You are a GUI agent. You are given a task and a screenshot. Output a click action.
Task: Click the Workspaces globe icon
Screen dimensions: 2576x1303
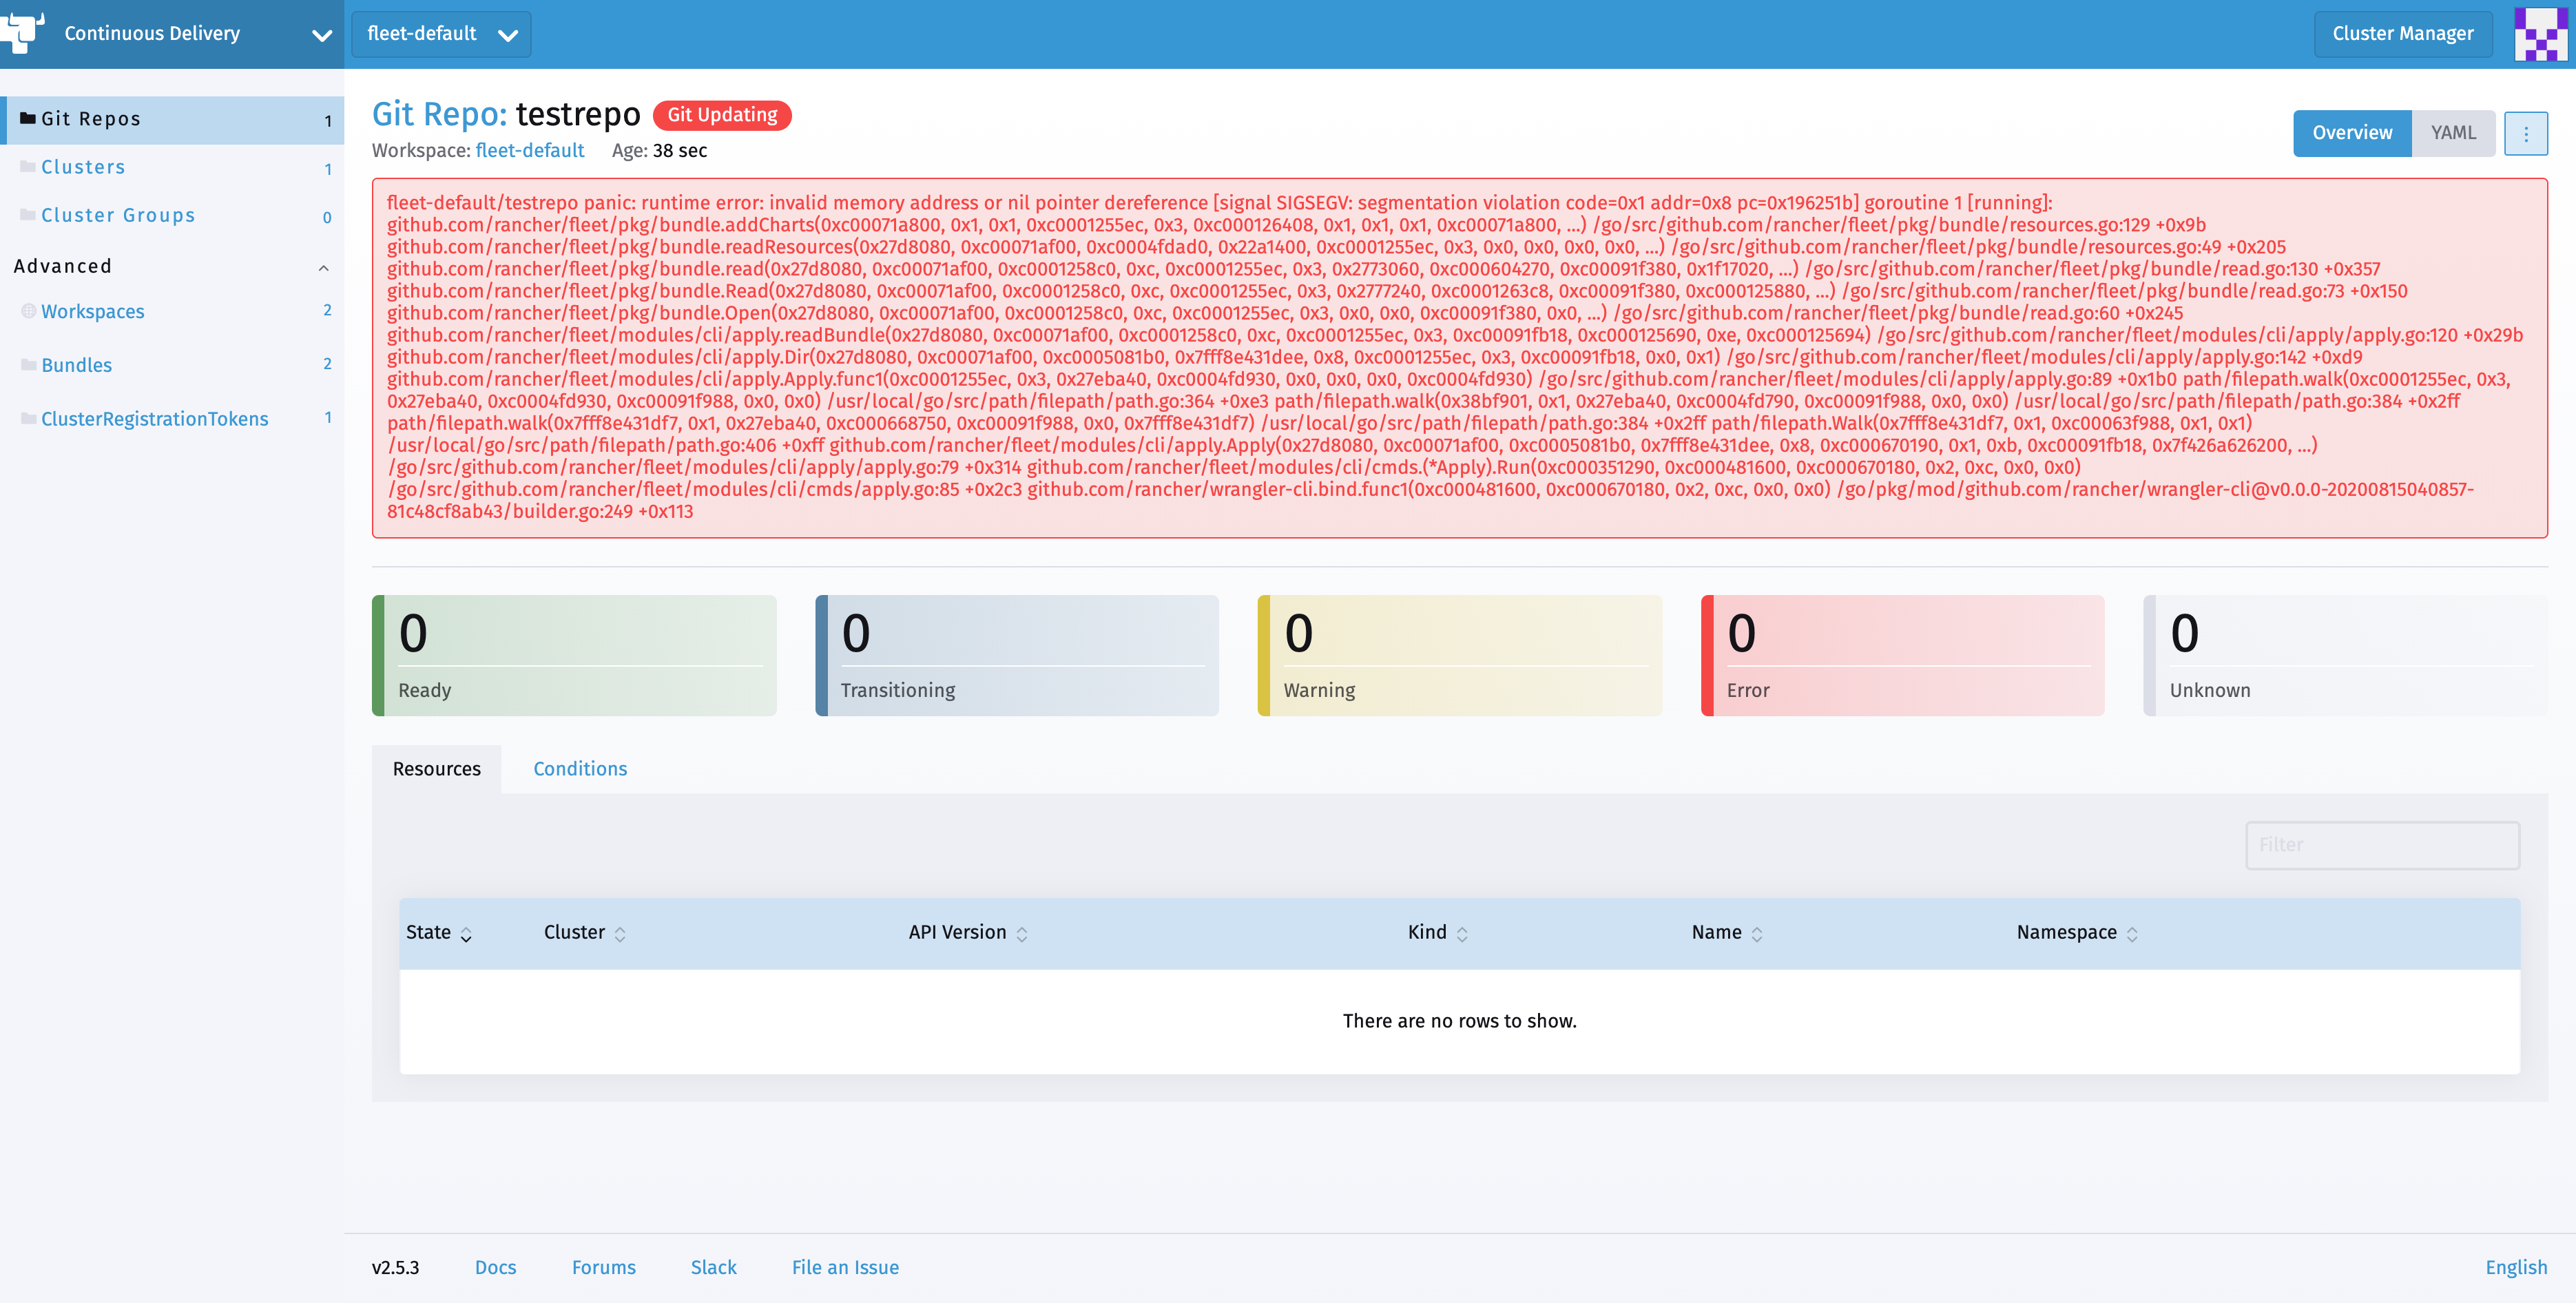(28, 310)
